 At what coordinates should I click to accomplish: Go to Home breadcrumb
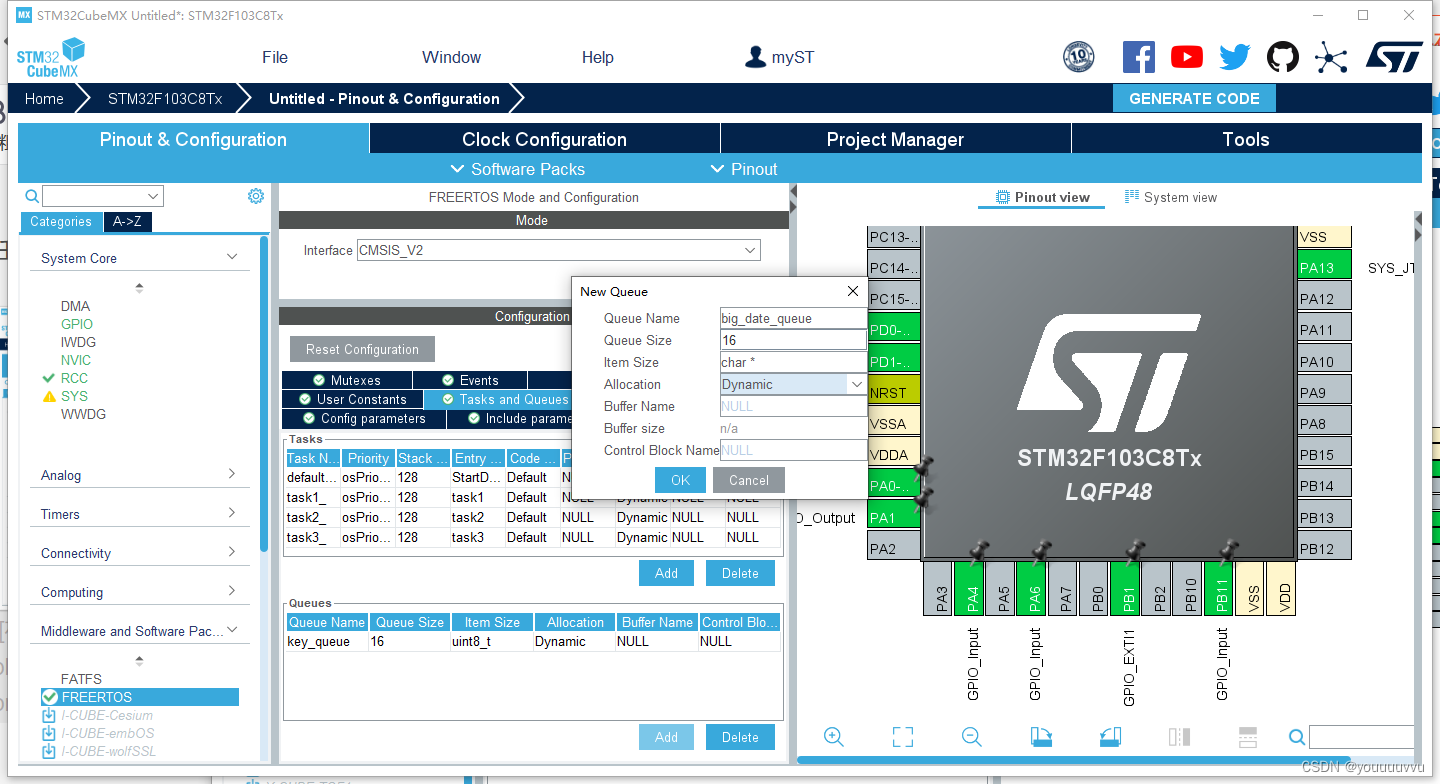[45, 98]
